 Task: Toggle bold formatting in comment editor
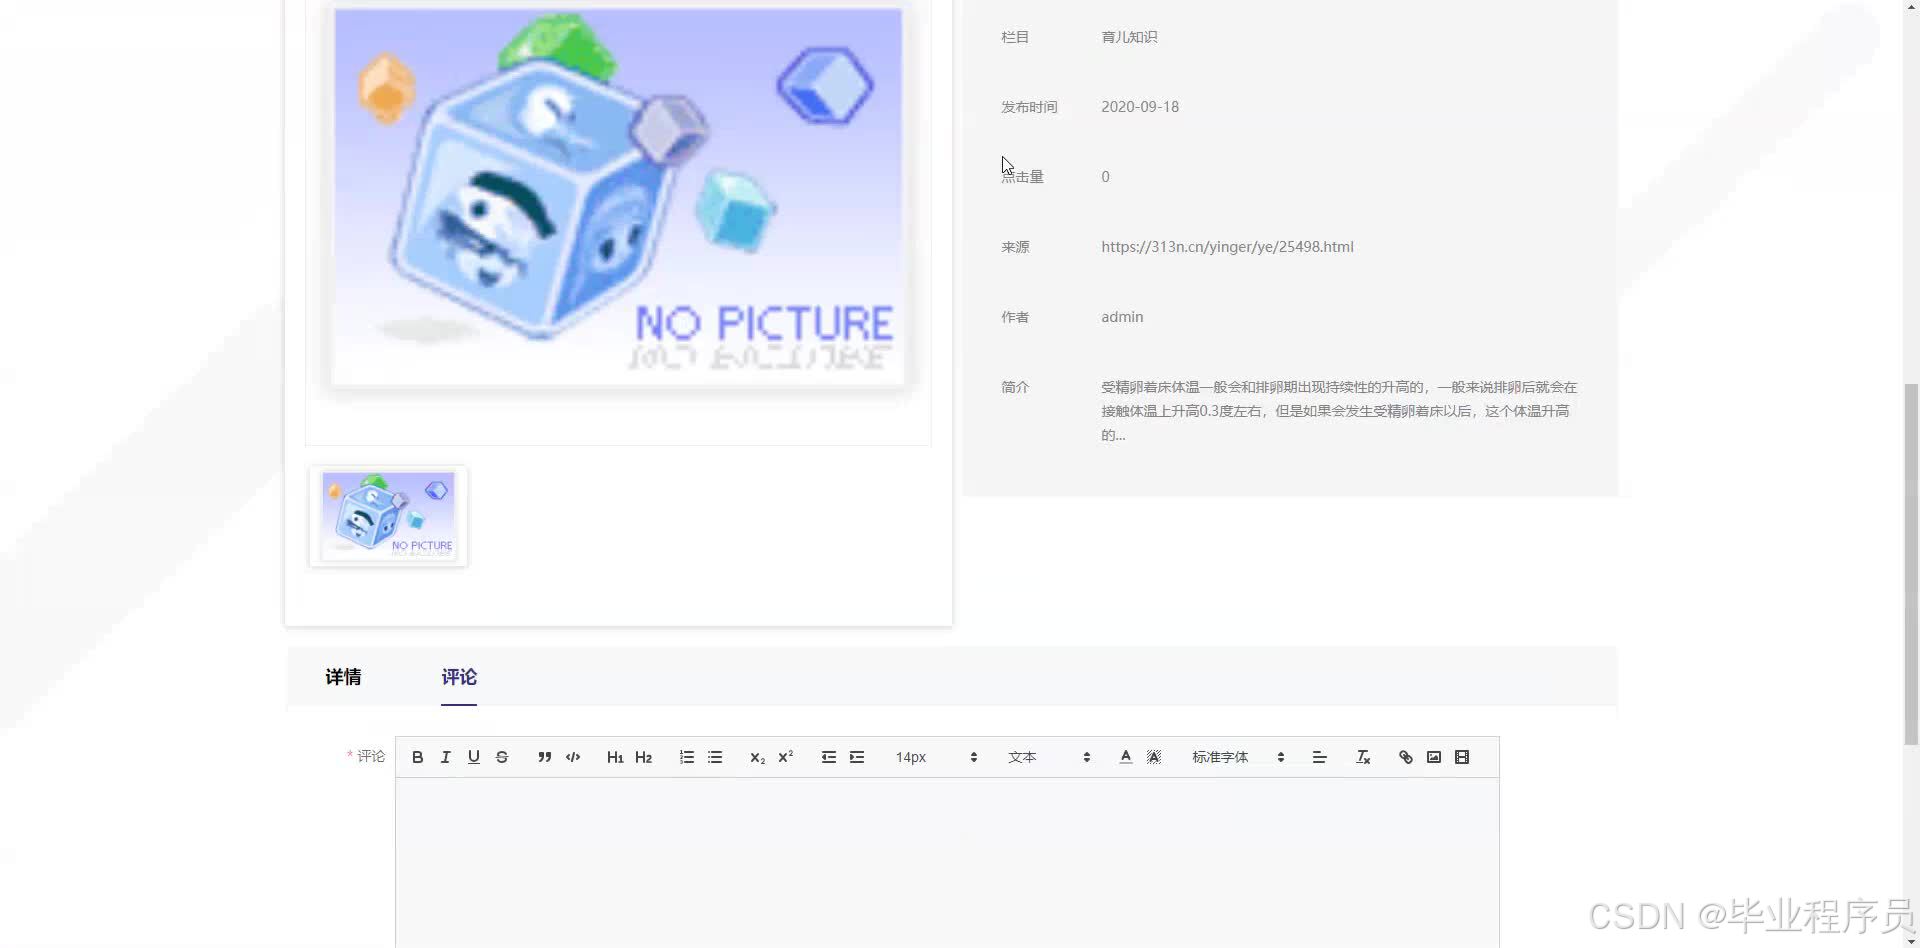click(x=418, y=757)
